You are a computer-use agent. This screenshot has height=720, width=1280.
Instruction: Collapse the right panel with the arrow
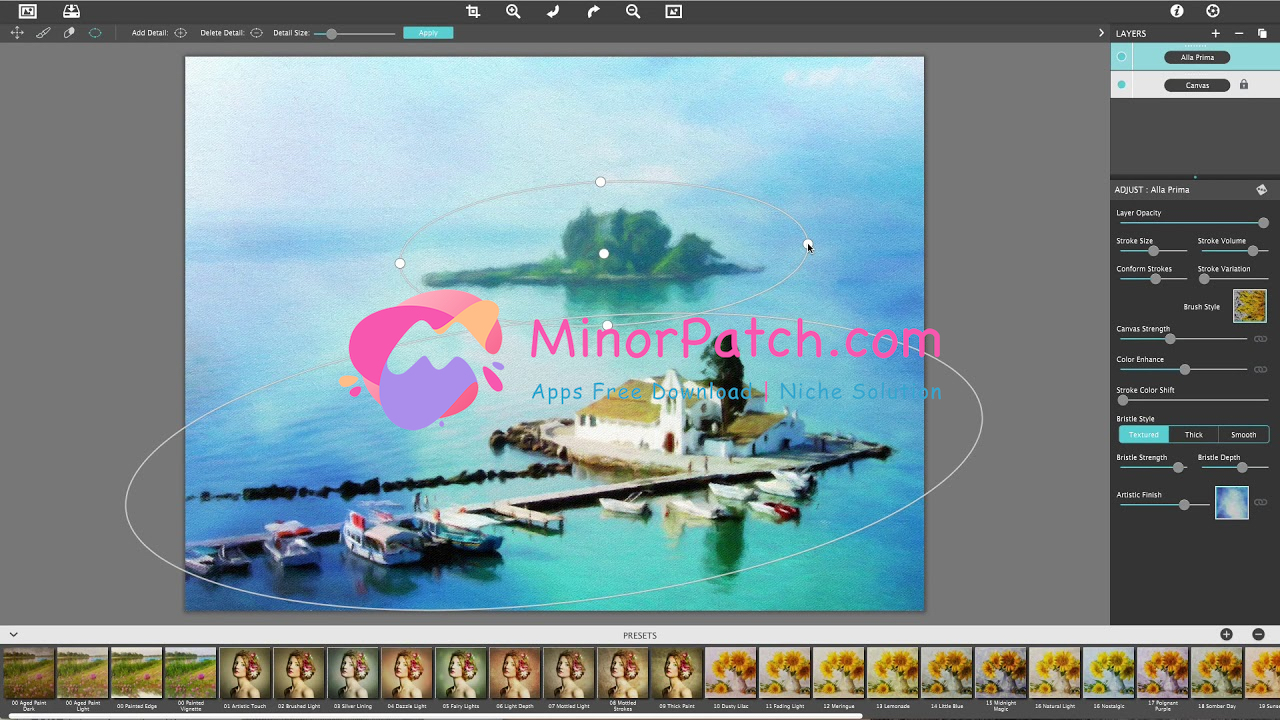point(1101,33)
